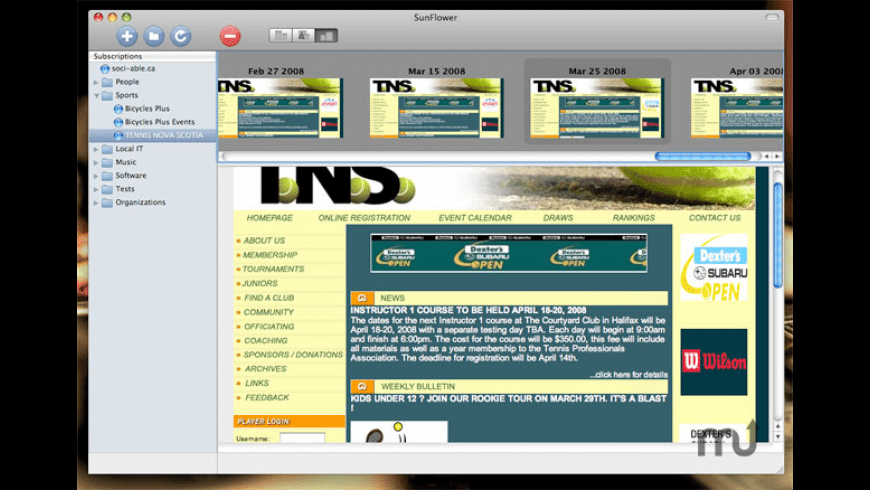This screenshot has height=490, width=870.
Task: Expand the Music folder triangle
Action: coord(96,162)
